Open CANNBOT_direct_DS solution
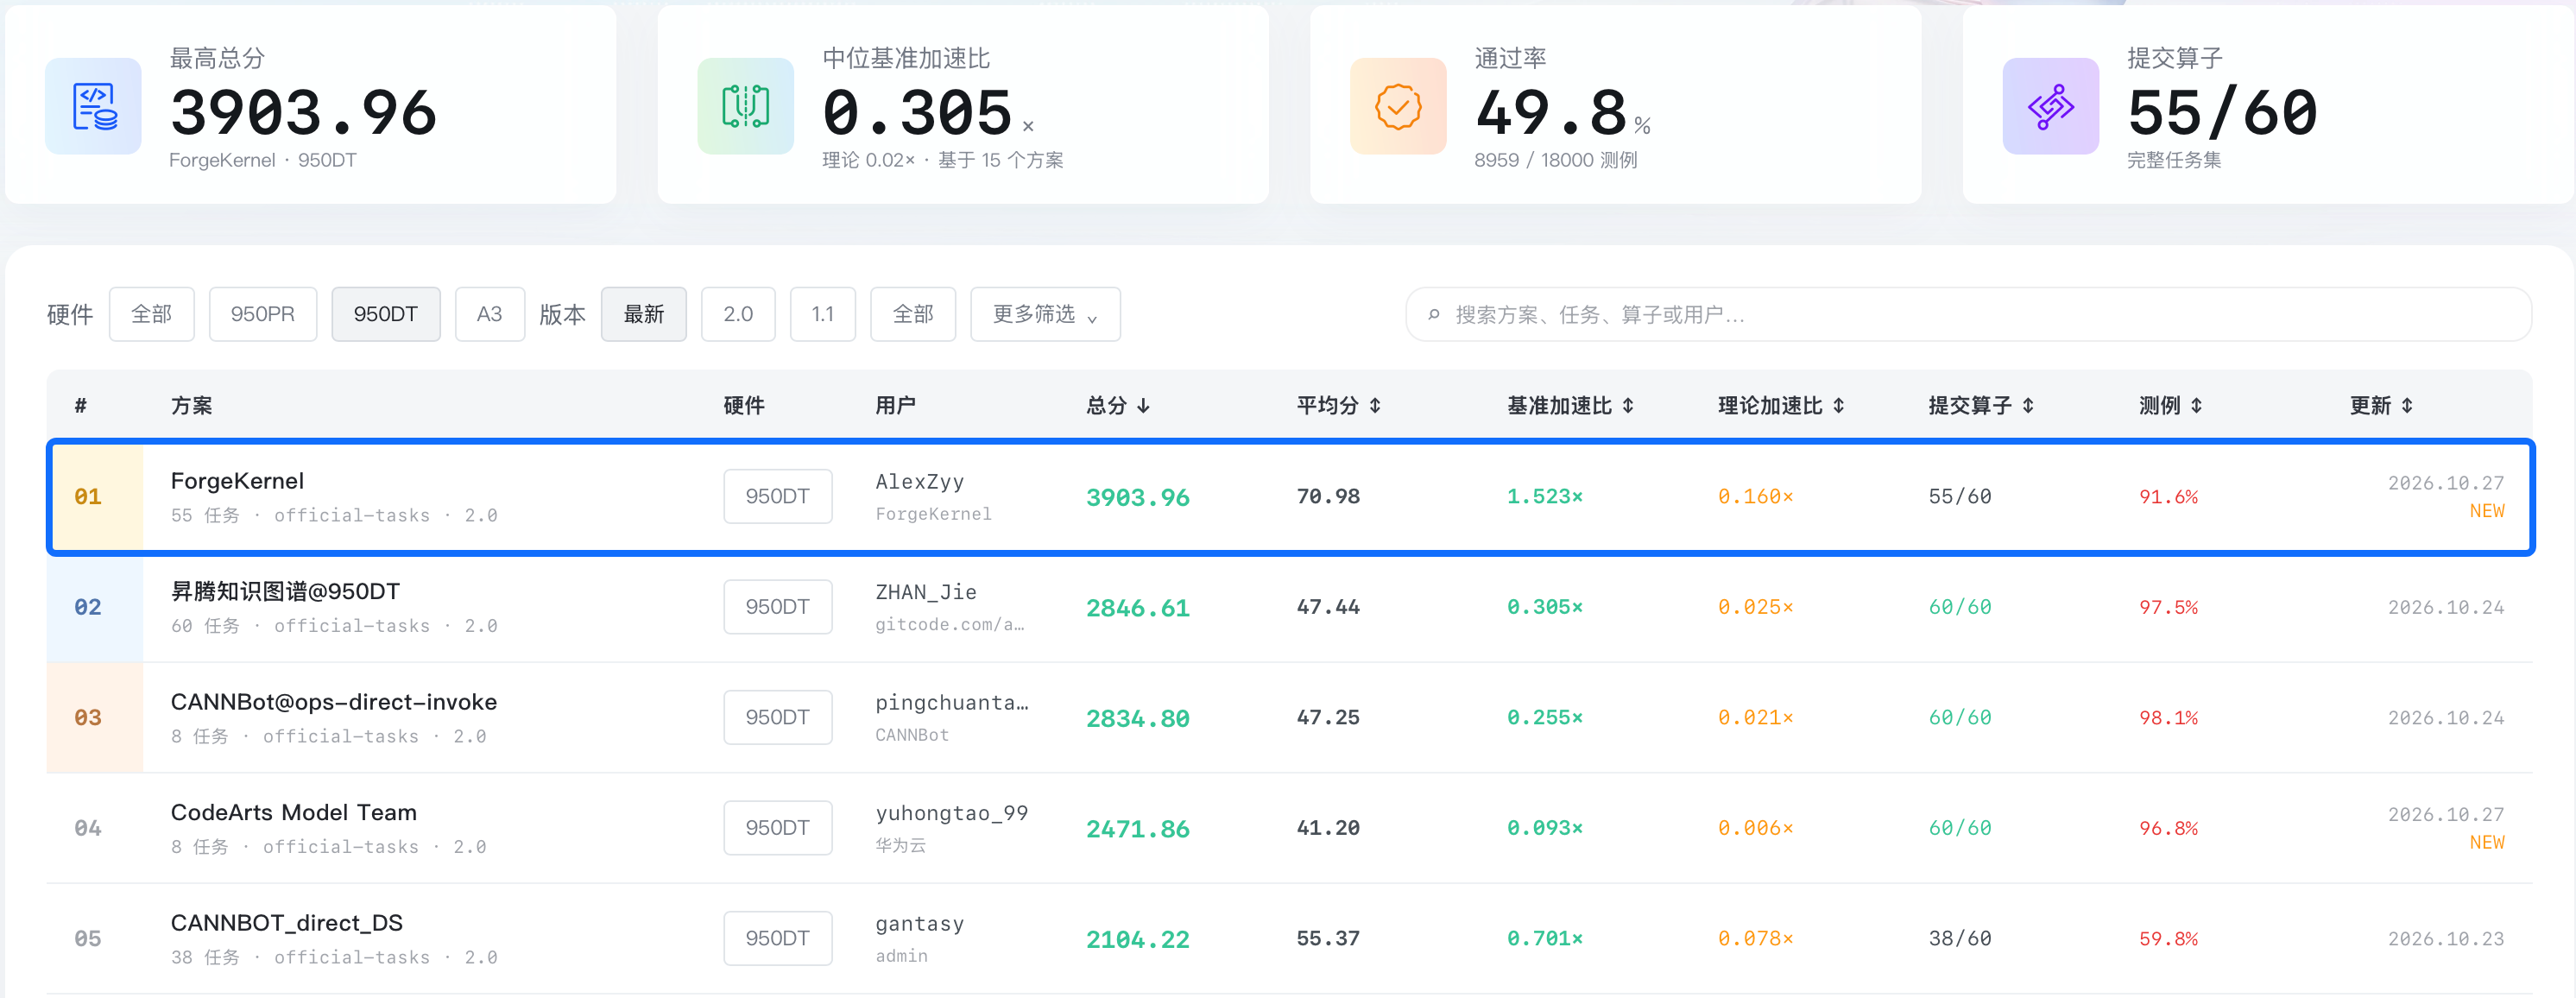 (x=287, y=923)
